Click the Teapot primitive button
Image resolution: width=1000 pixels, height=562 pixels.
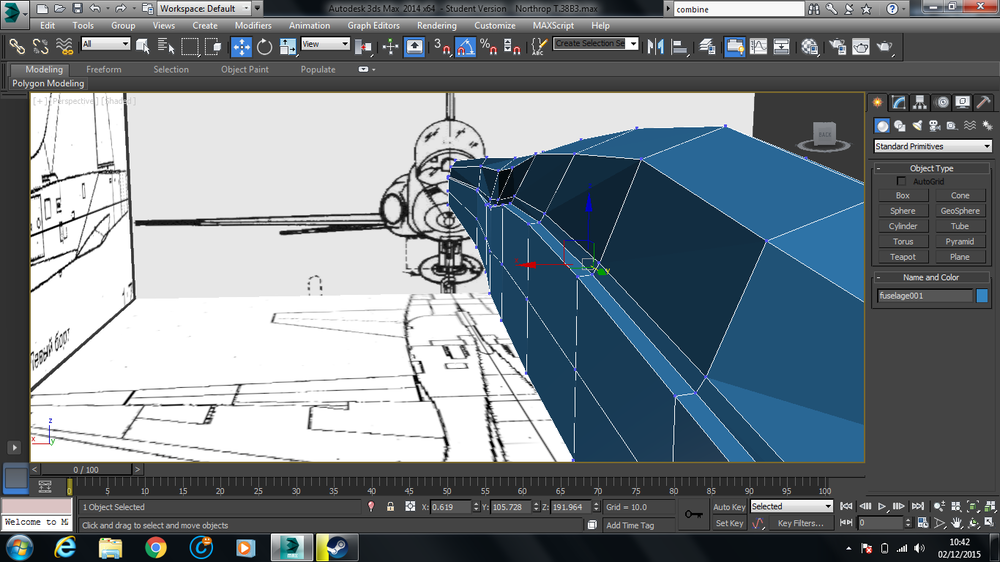click(x=903, y=257)
